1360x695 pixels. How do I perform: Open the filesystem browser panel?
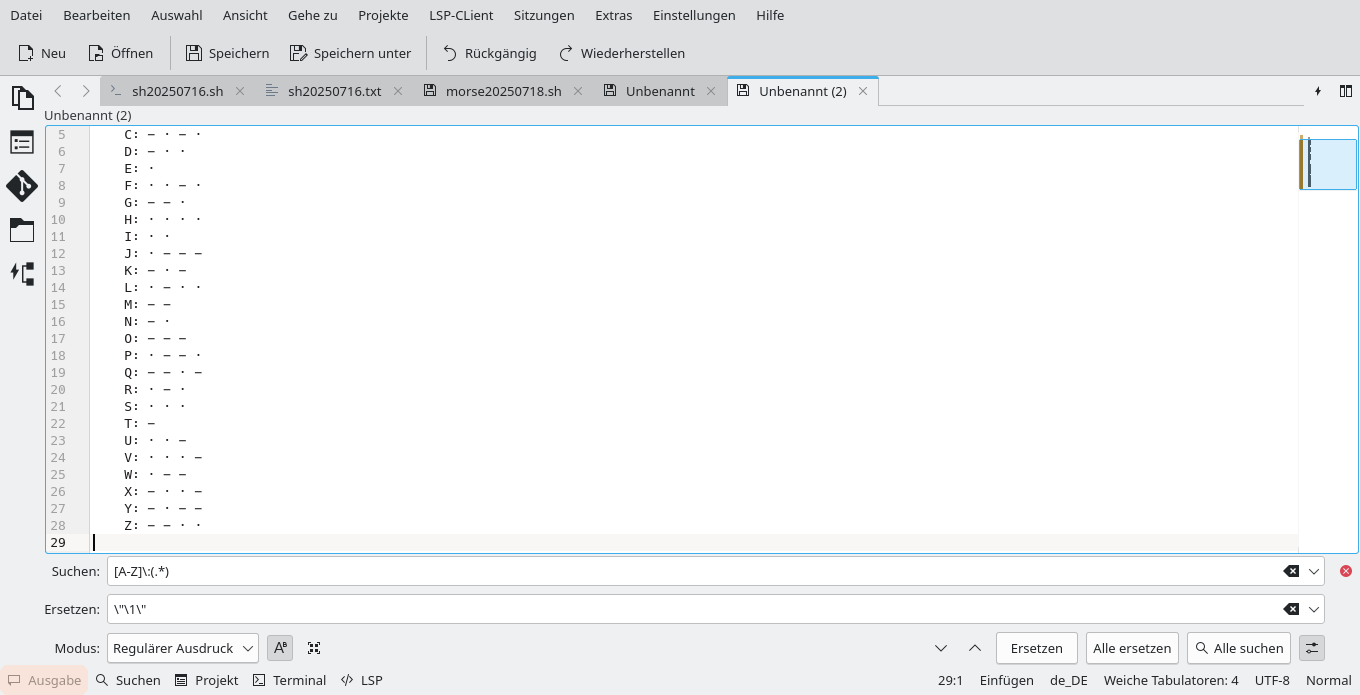(22, 230)
